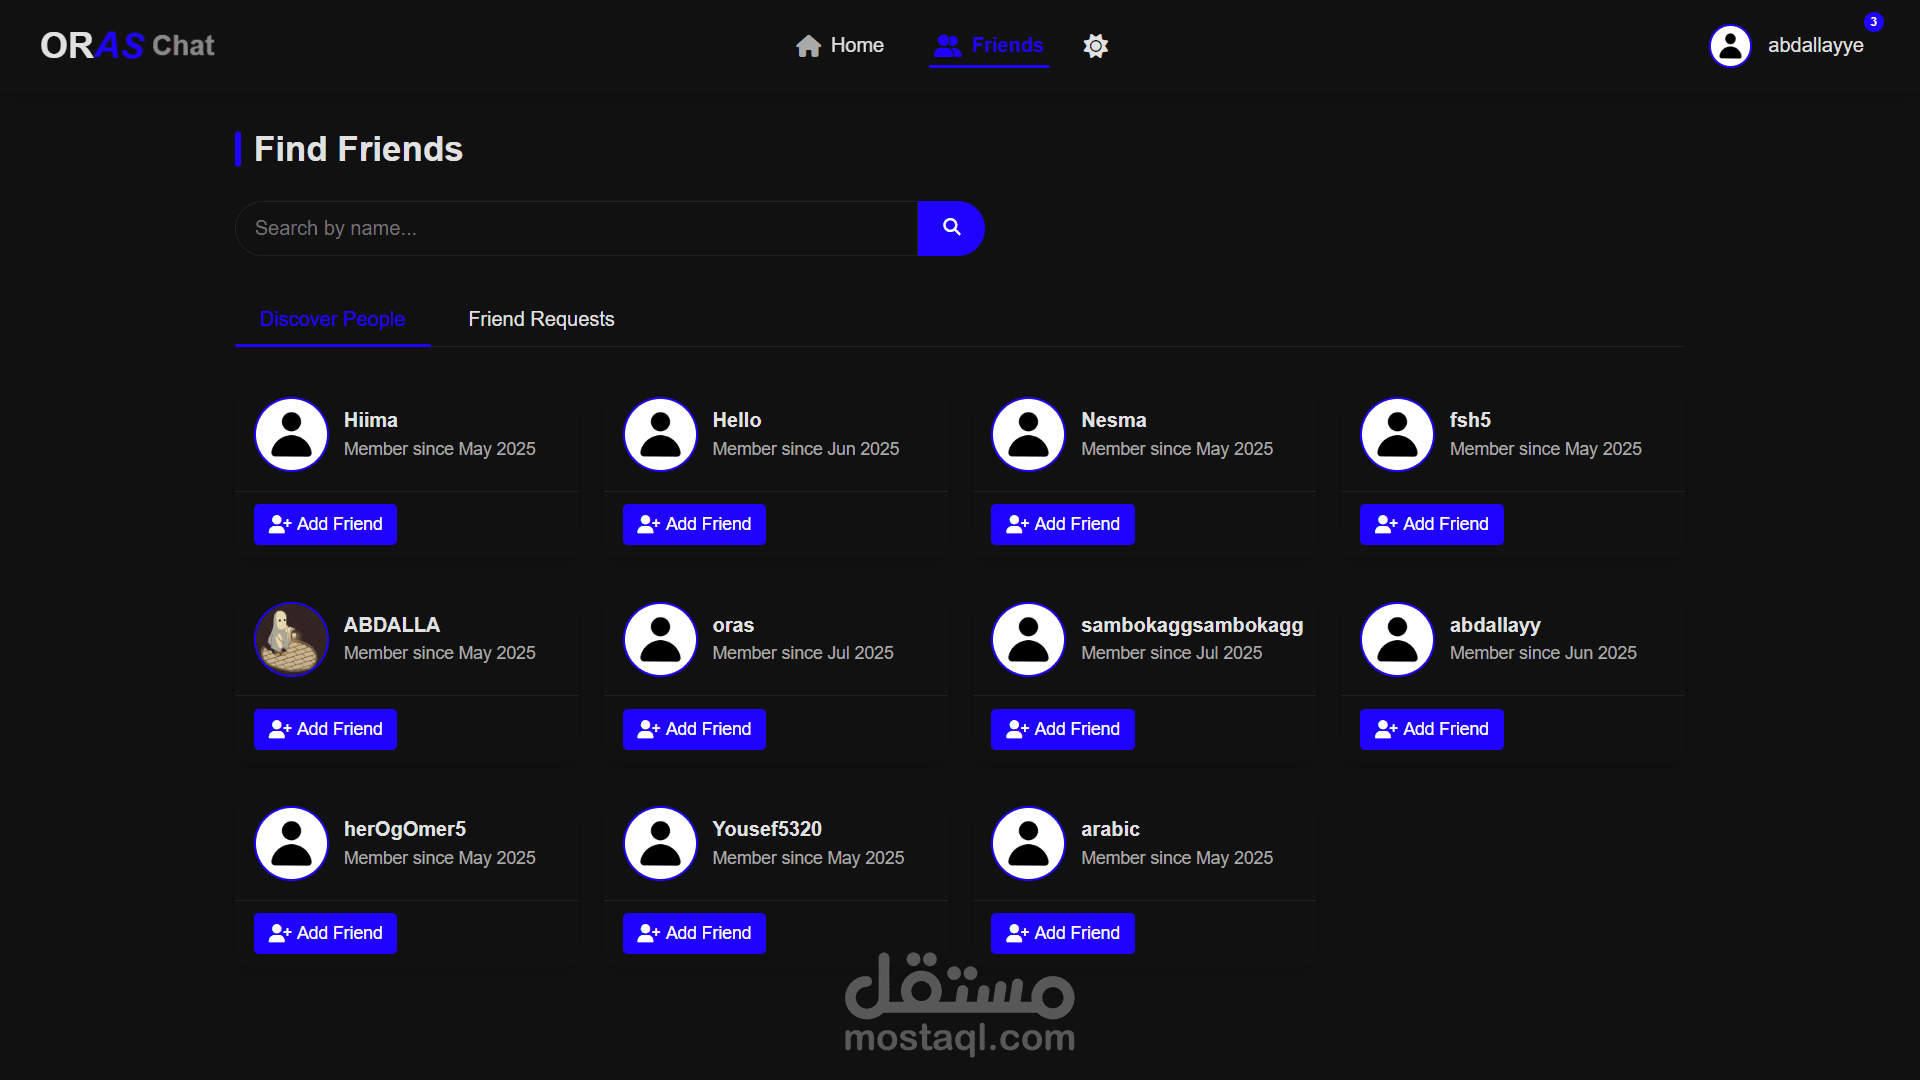Click the ORAS Chat logo
This screenshot has height=1080, width=1920.
click(x=127, y=46)
